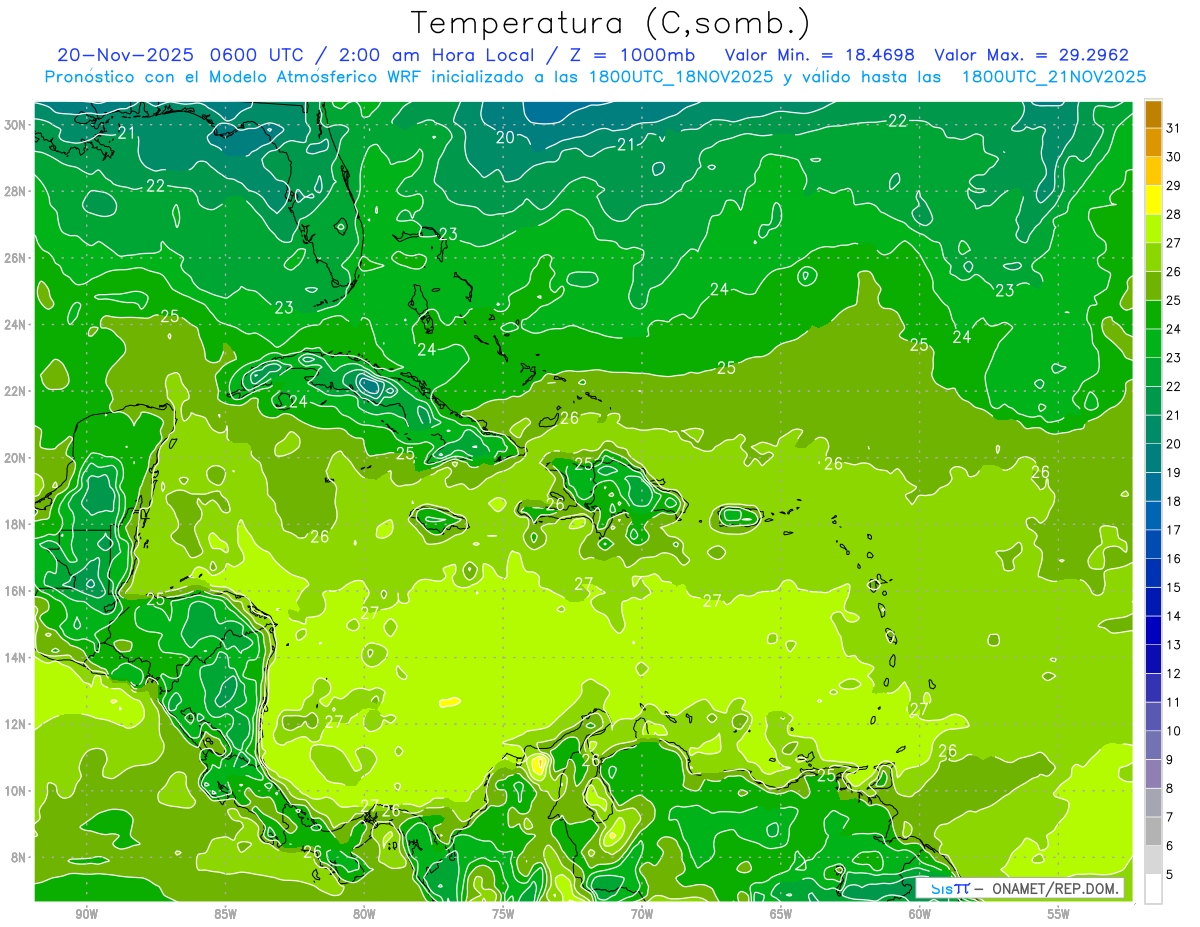Click the white swatch below label 5
The height and width of the screenshot is (927, 1200).
[1153, 889]
